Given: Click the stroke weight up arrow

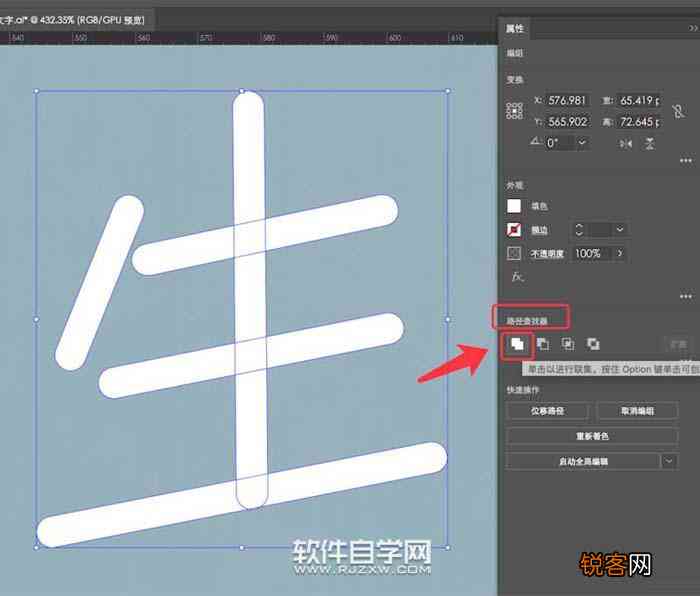Looking at the screenshot, I should pos(579,226).
